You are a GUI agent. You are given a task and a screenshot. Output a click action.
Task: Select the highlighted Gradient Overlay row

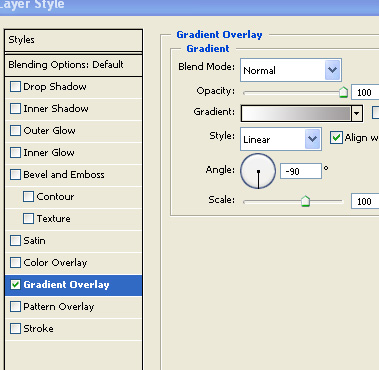(74, 285)
